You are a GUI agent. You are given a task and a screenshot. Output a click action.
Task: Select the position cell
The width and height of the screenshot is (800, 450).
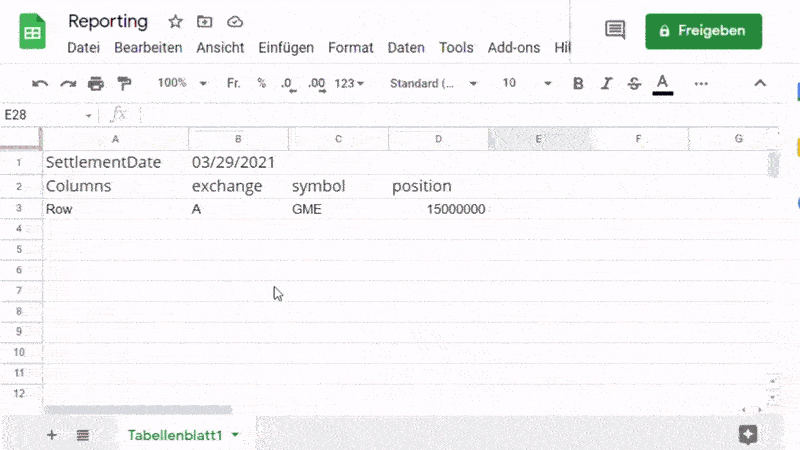[438, 186]
